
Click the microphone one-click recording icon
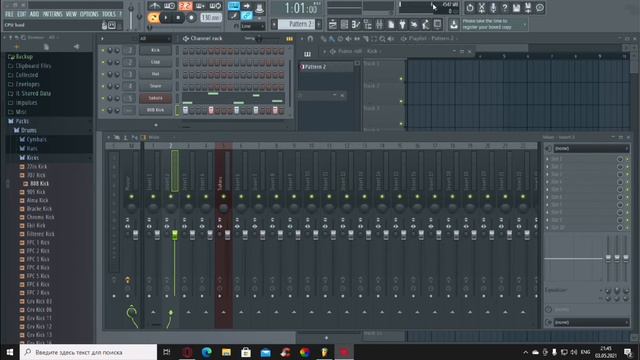point(493,7)
